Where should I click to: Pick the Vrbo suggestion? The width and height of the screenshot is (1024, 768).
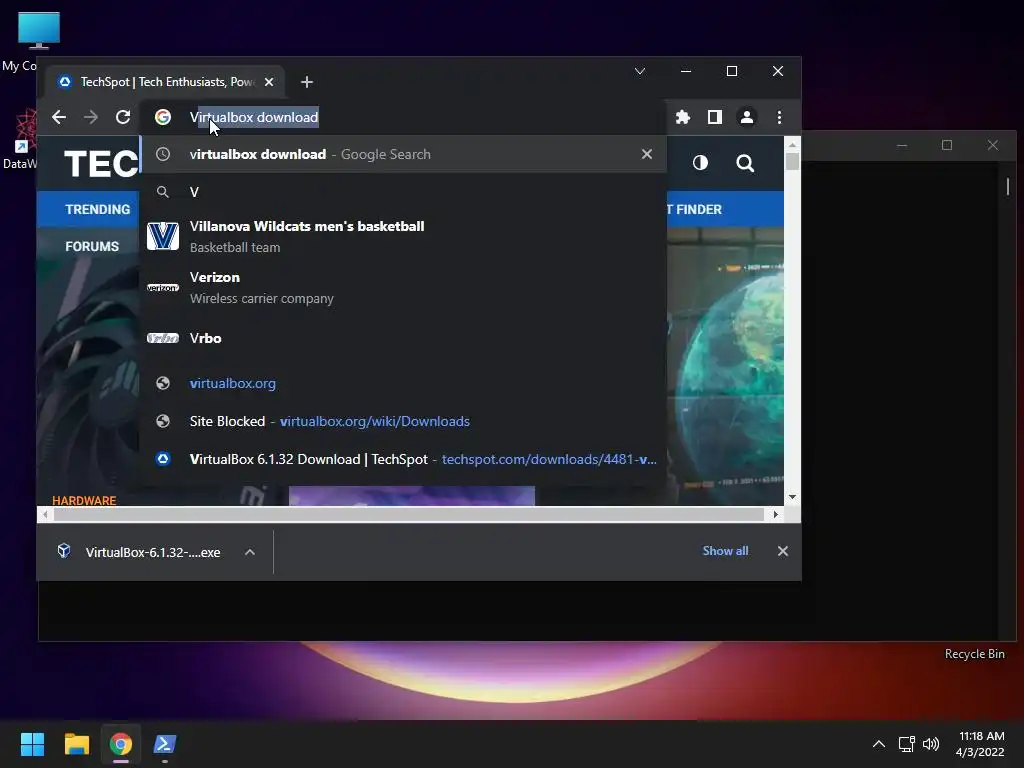pyautogui.click(x=403, y=338)
